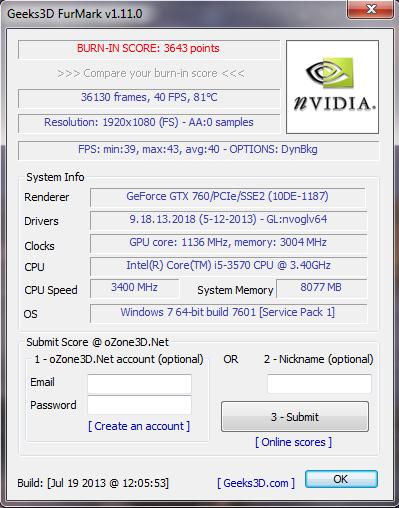
Task: Click the Build: [Jul 19 2013 @ 12:05:53] text
Action: pos(93,483)
